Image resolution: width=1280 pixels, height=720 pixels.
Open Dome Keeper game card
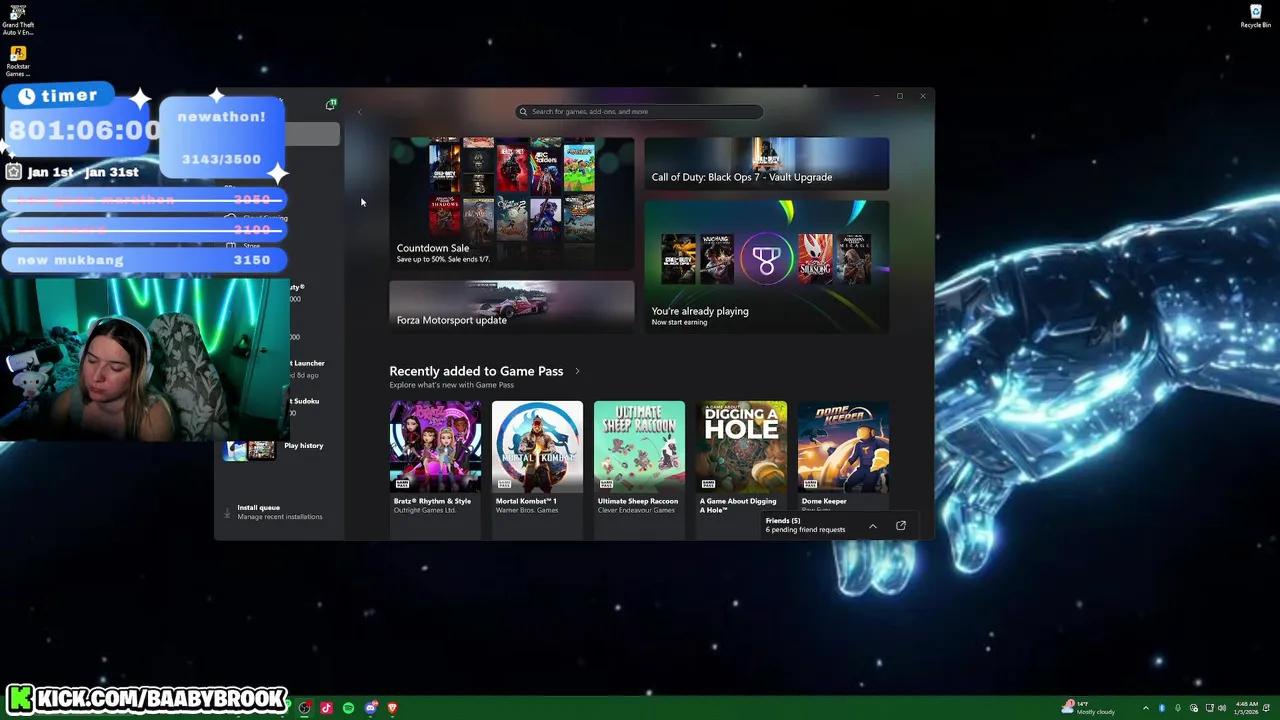pos(843,458)
